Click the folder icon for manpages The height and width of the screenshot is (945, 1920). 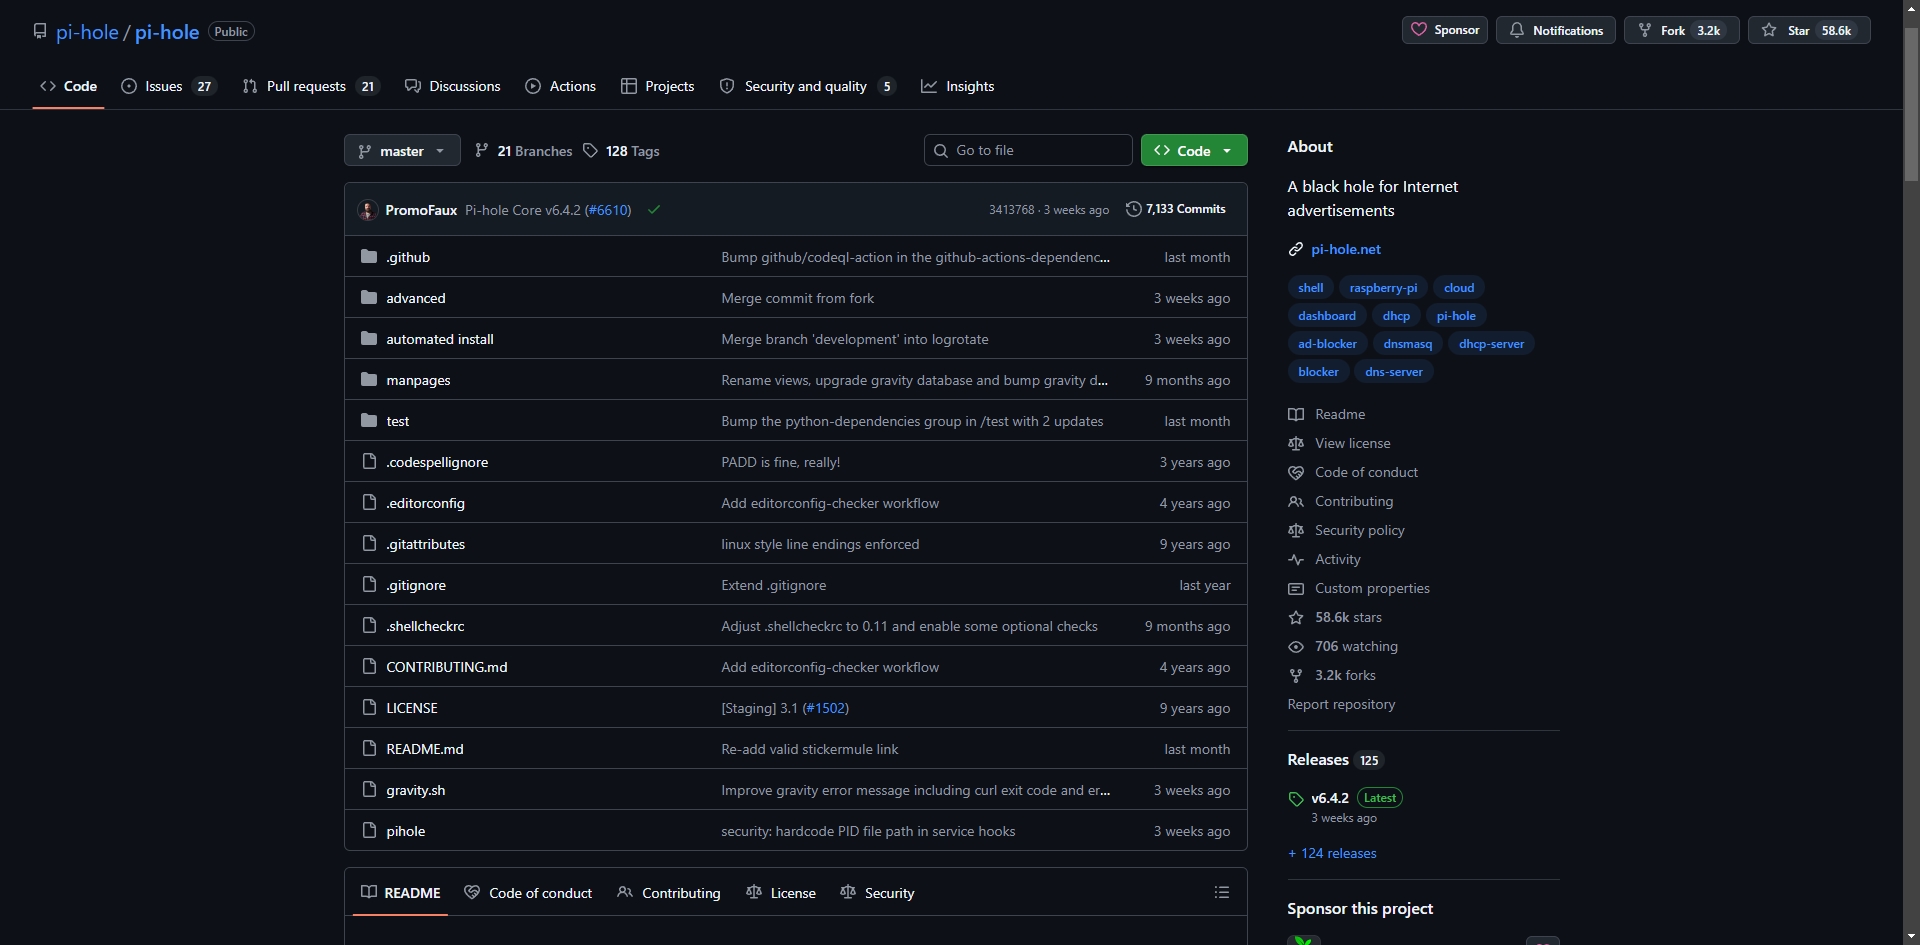pos(369,380)
